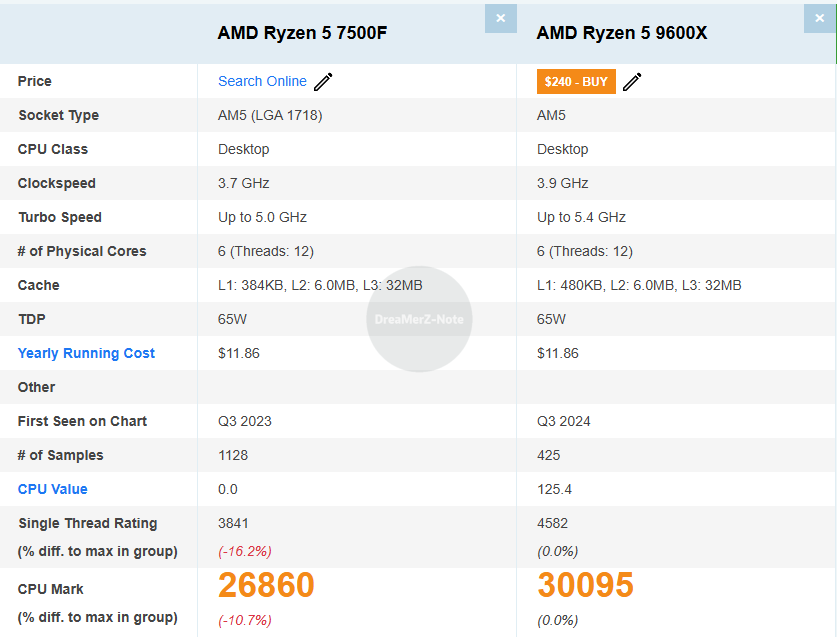
Task: Click the DreaMerZ-Note watermark circle
Action: click(419, 319)
